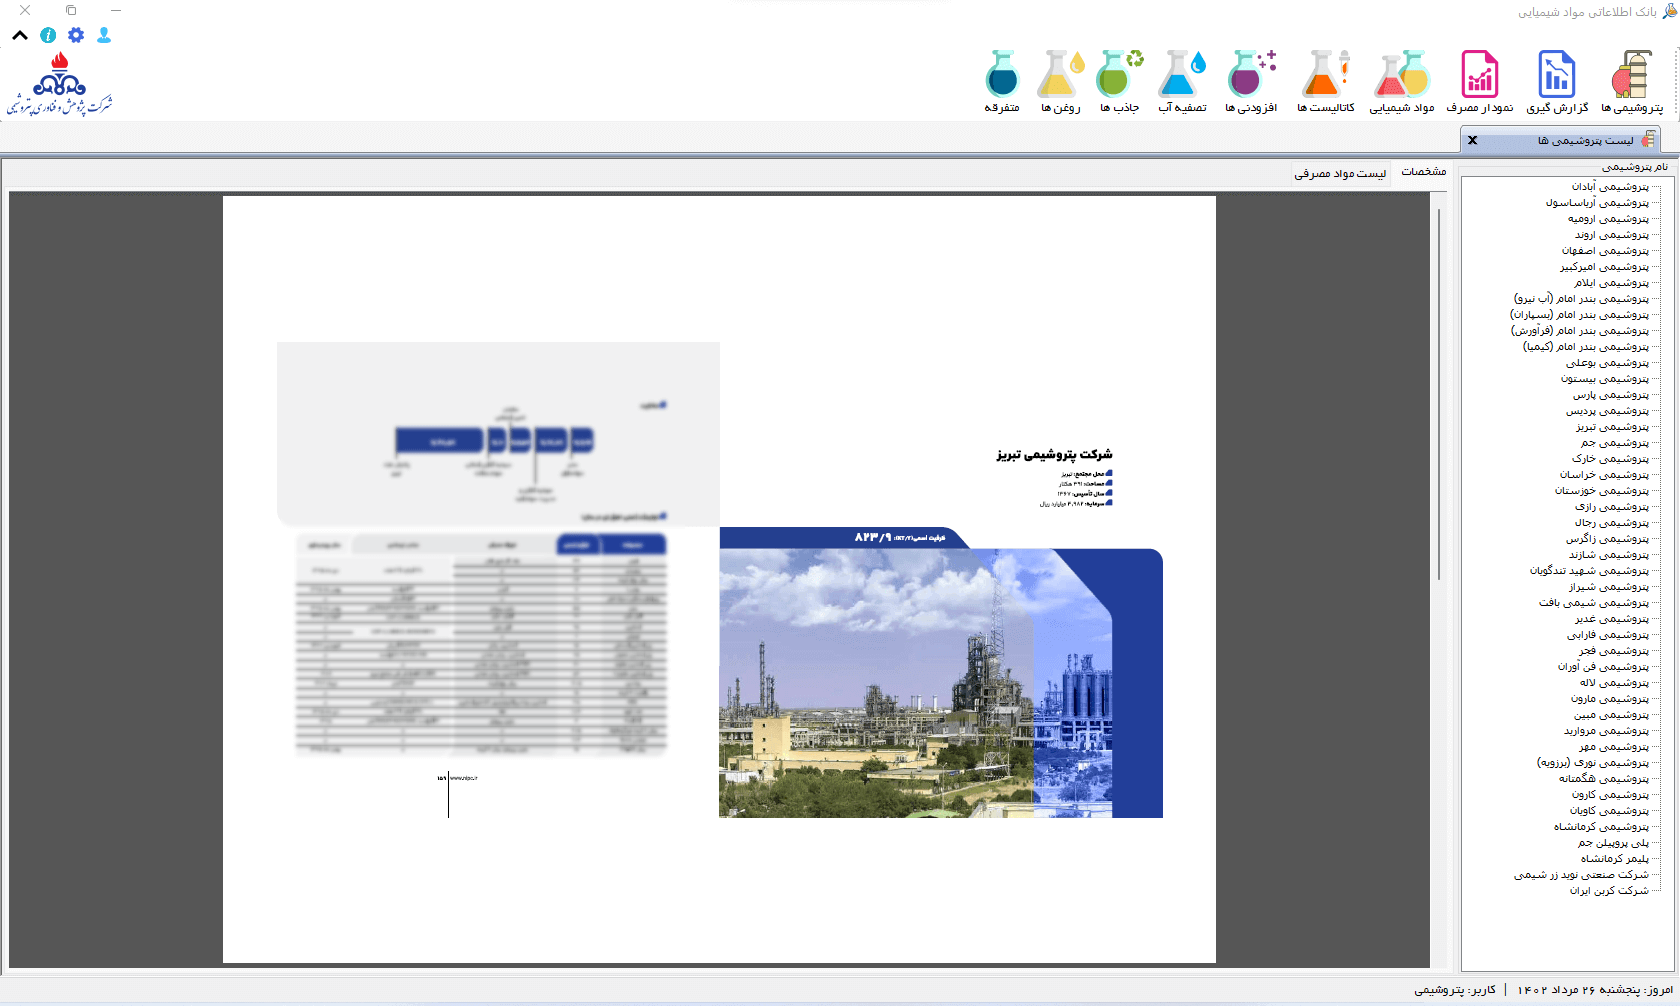Screen dimensions: 1680x1006
Task: Open the مواد شیمیایی flask icon
Action: 1402,82
